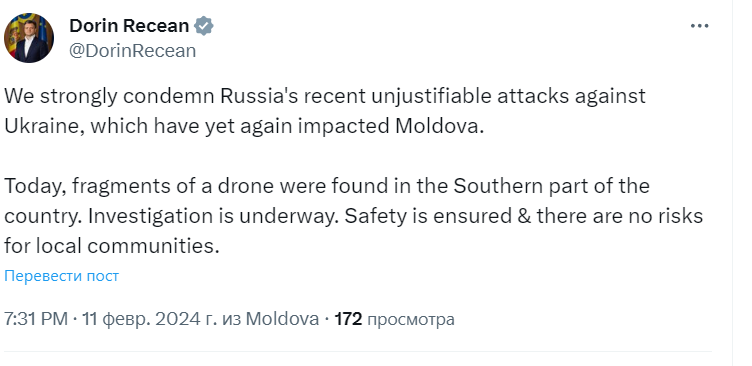The width and height of the screenshot is (752, 366).
Task: Open the 172 просмотра view count
Action: 394,319
